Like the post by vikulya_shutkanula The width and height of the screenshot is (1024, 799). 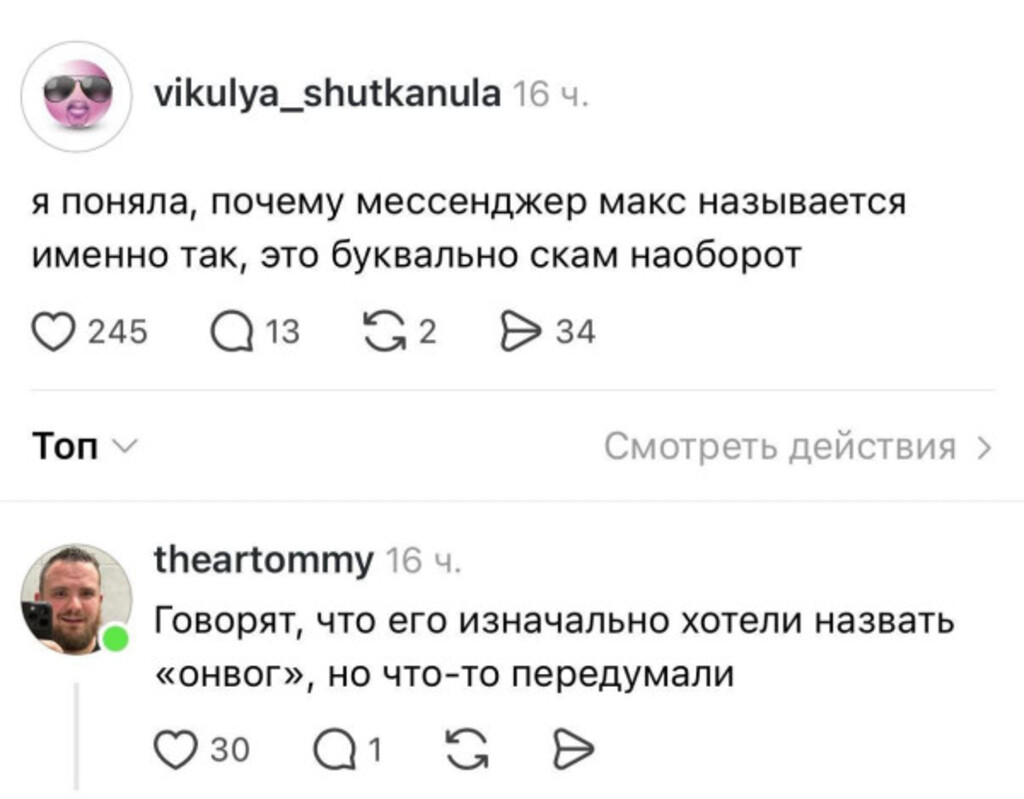pyautogui.click(x=56, y=329)
